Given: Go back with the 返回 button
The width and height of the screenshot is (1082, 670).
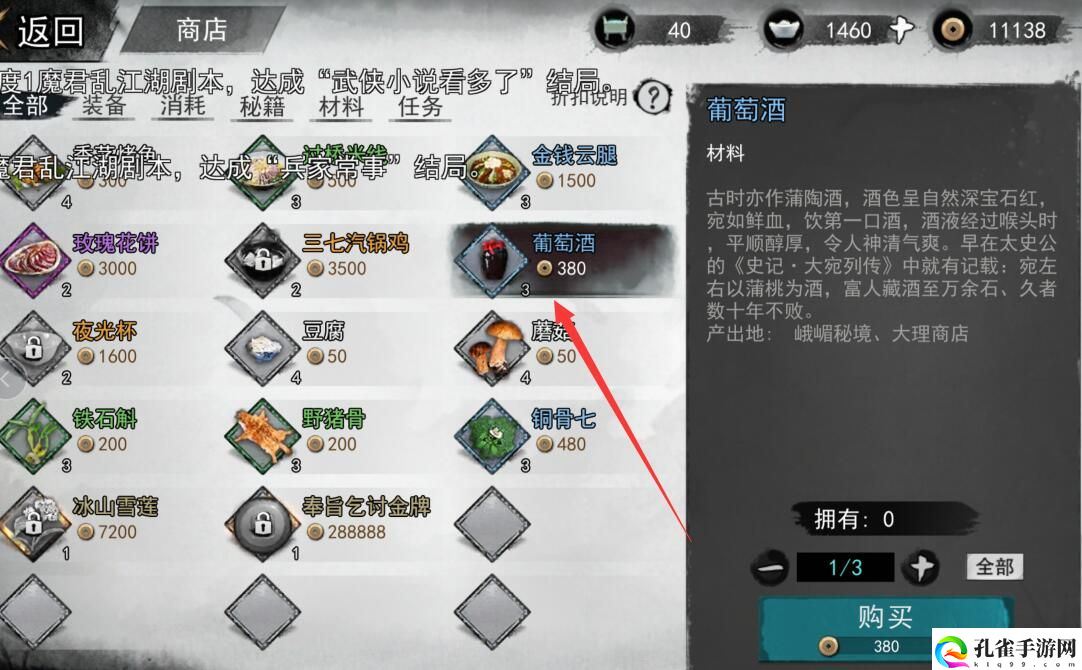Looking at the screenshot, I should click(48, 30).
